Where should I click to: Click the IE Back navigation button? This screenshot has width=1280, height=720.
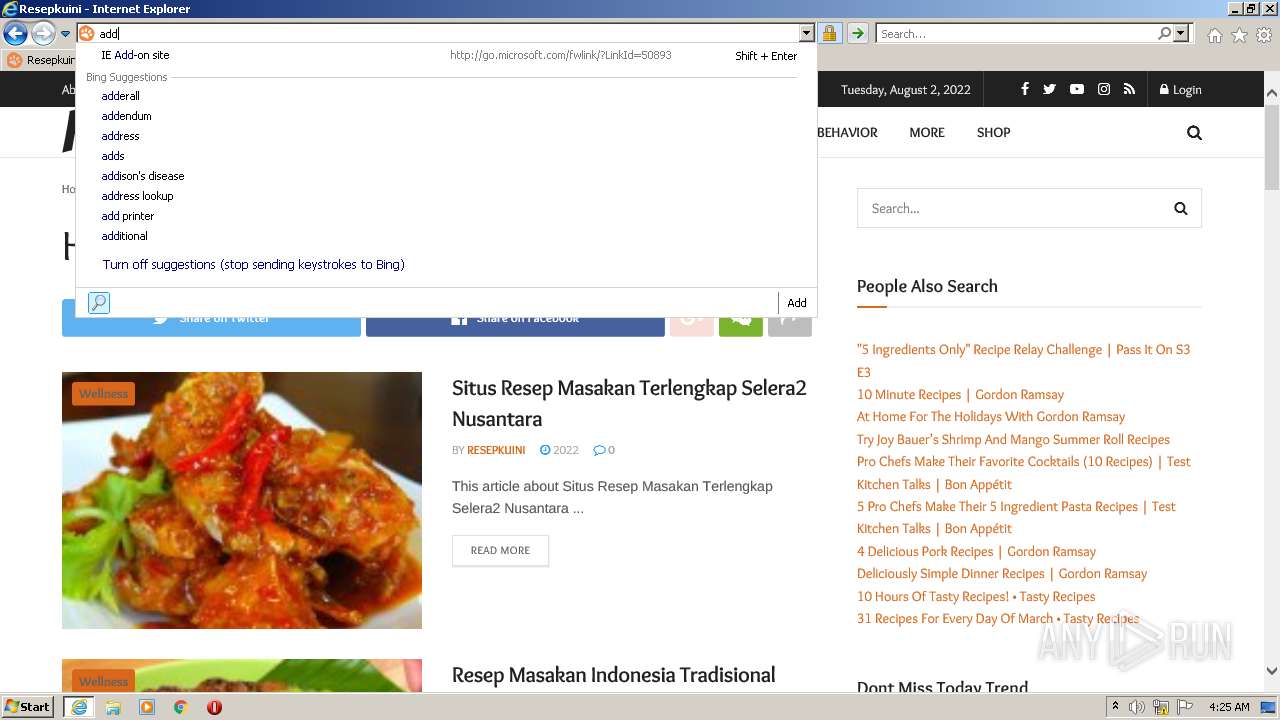(x=15, y=34)
